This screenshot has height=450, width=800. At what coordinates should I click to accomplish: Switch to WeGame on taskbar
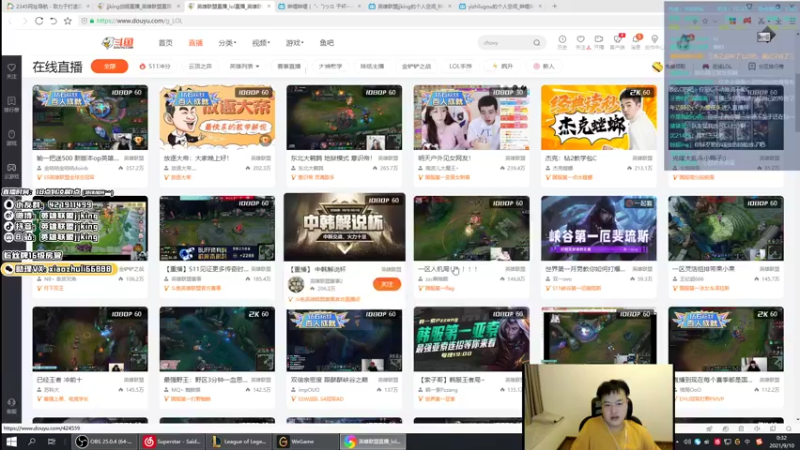306,441
